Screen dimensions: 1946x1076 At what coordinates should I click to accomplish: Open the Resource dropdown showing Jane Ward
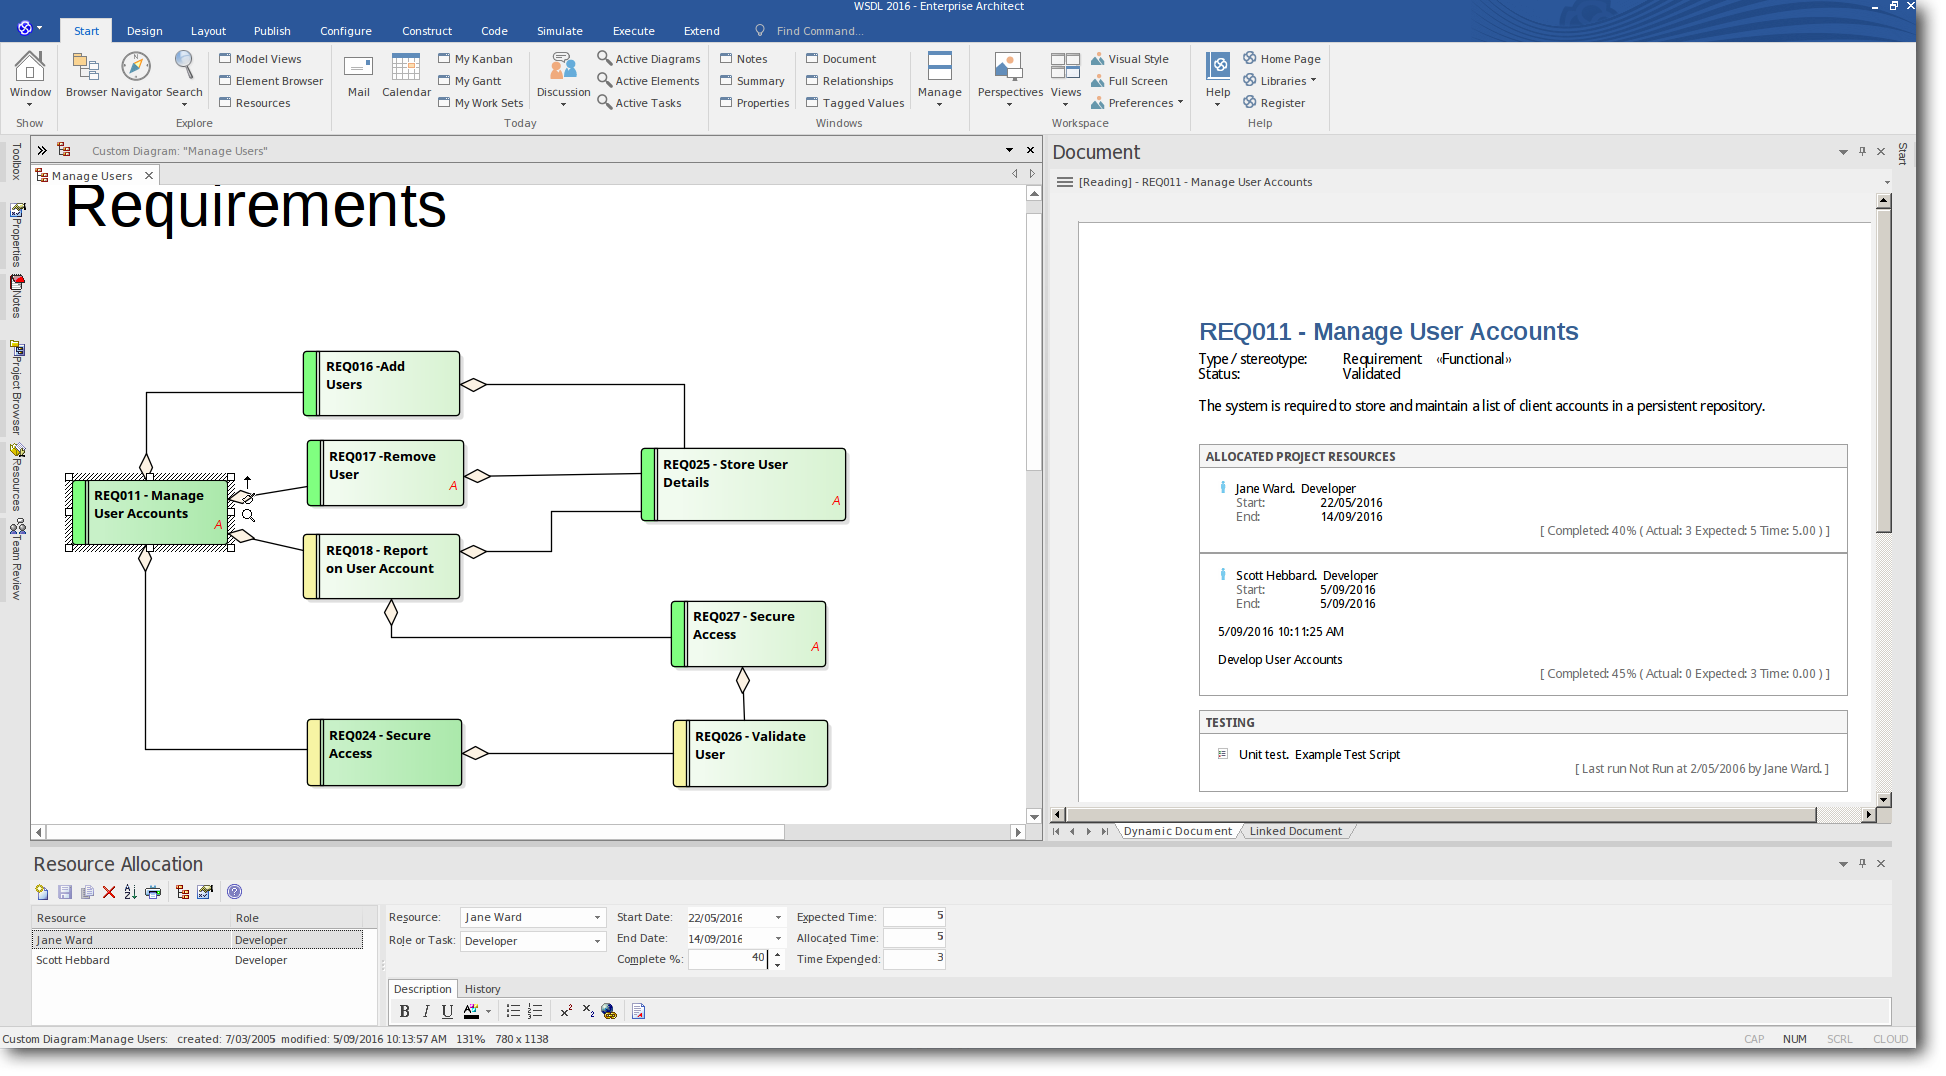pyautogui.click(x=597, y=918)
